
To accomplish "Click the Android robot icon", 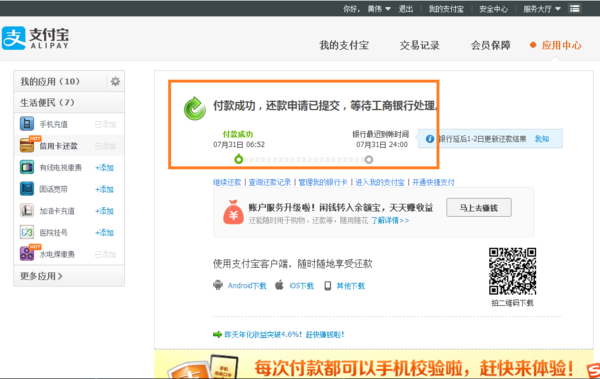I will (x=218, y=285).
